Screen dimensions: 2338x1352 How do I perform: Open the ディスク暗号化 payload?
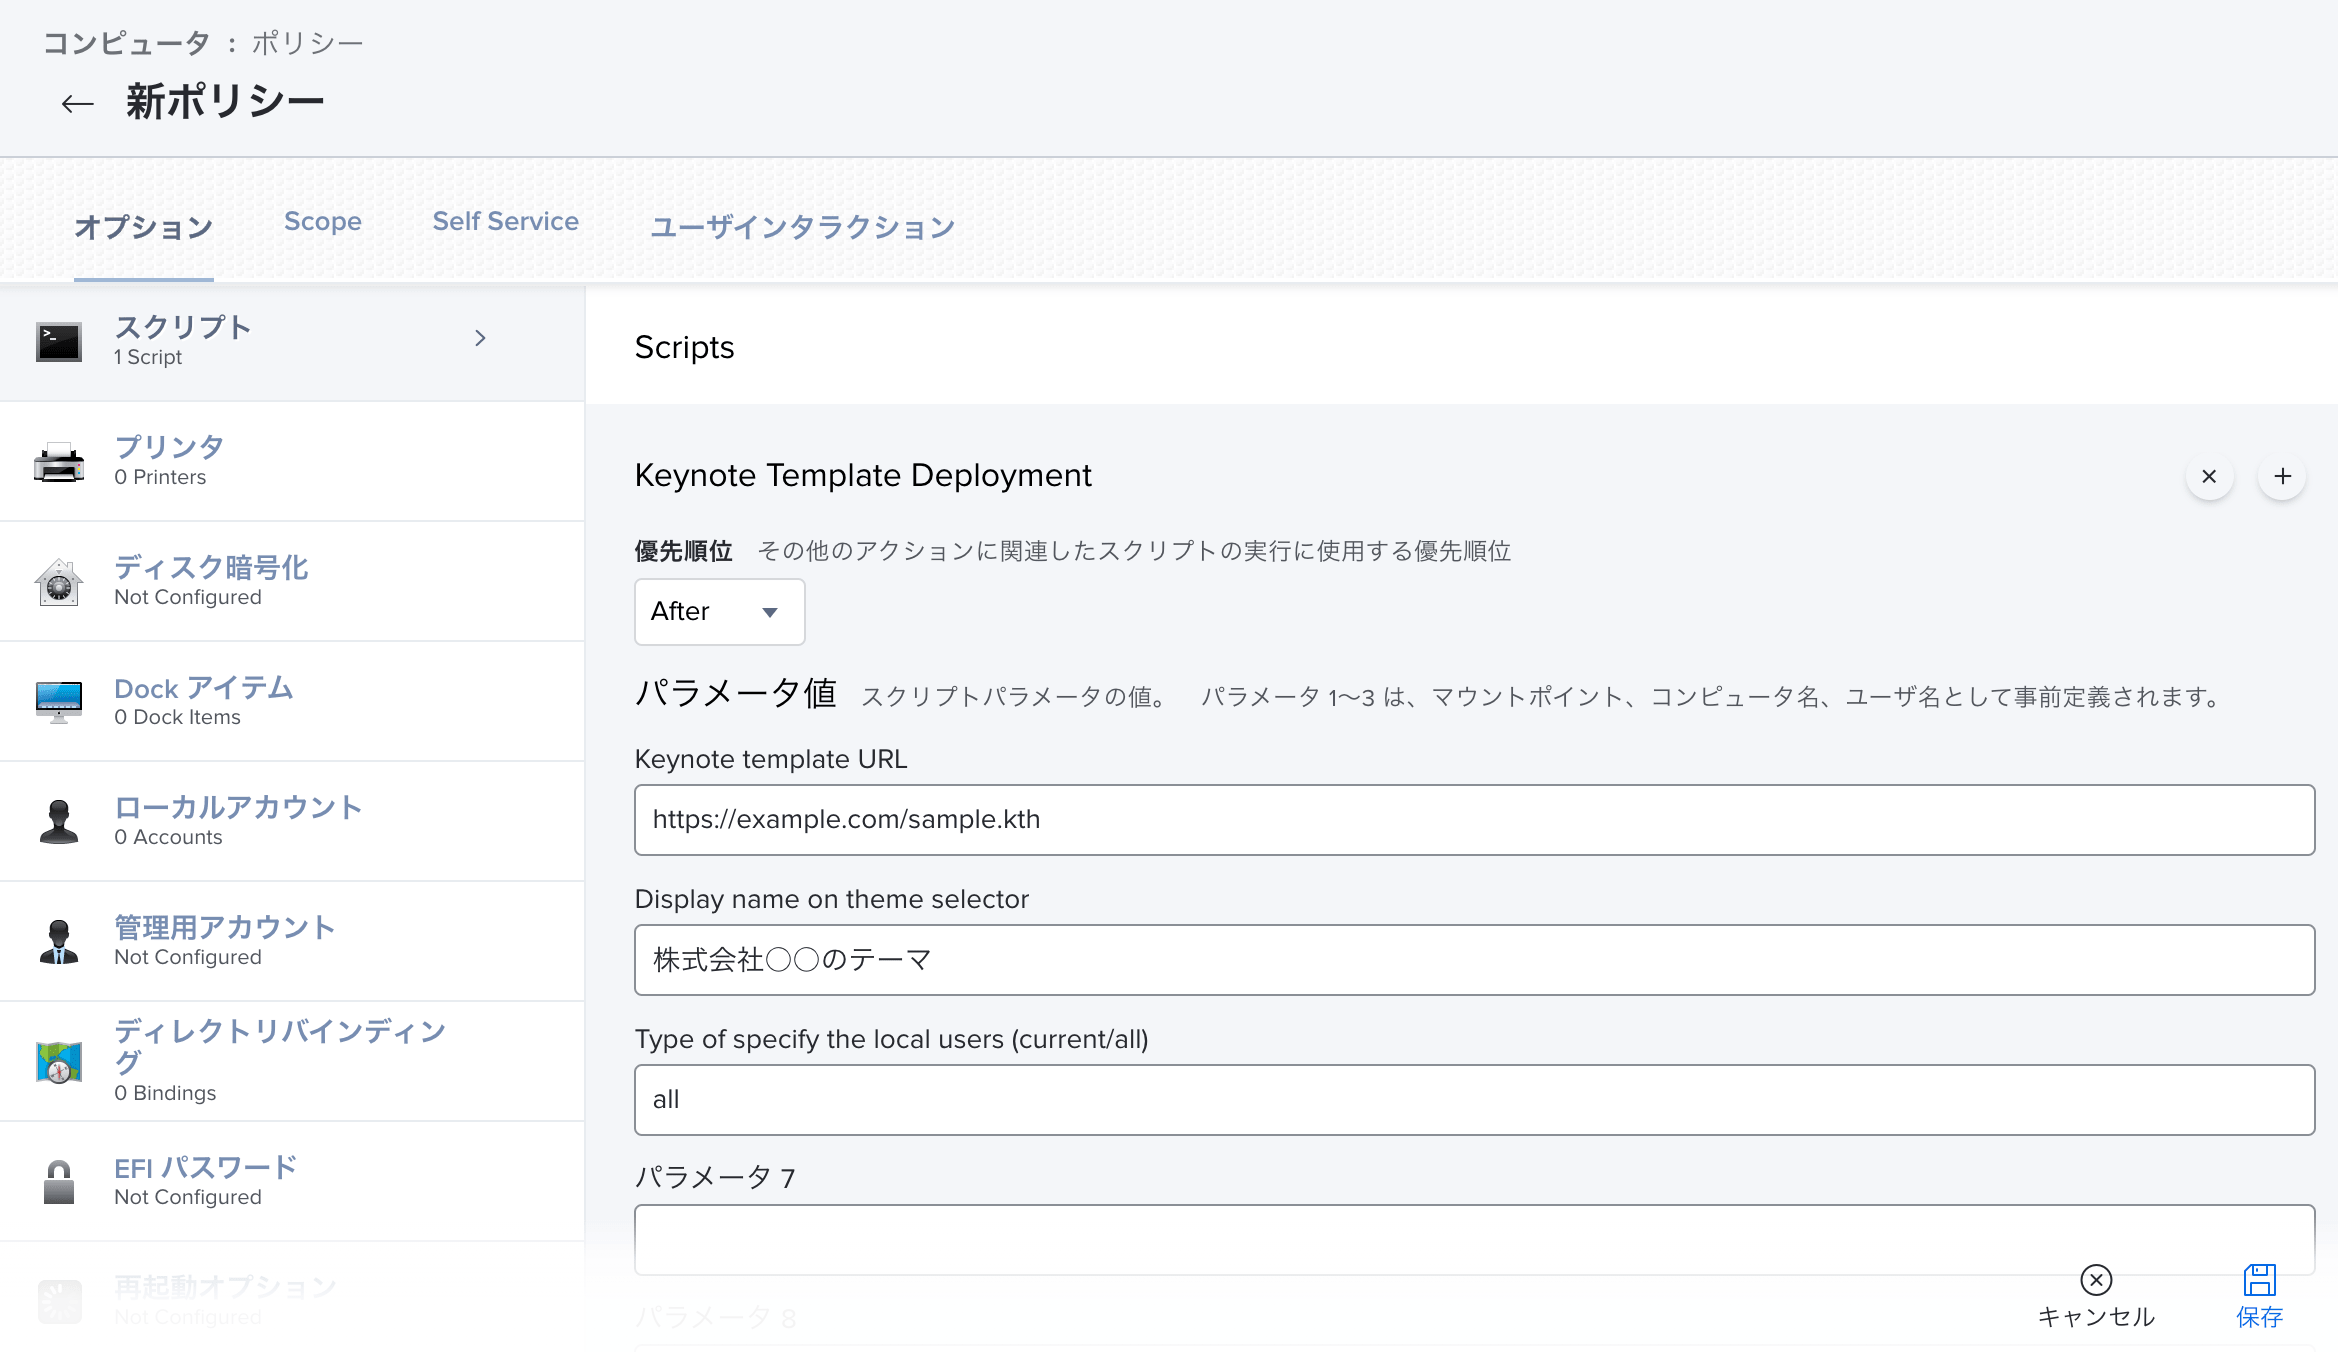point(292,582)
